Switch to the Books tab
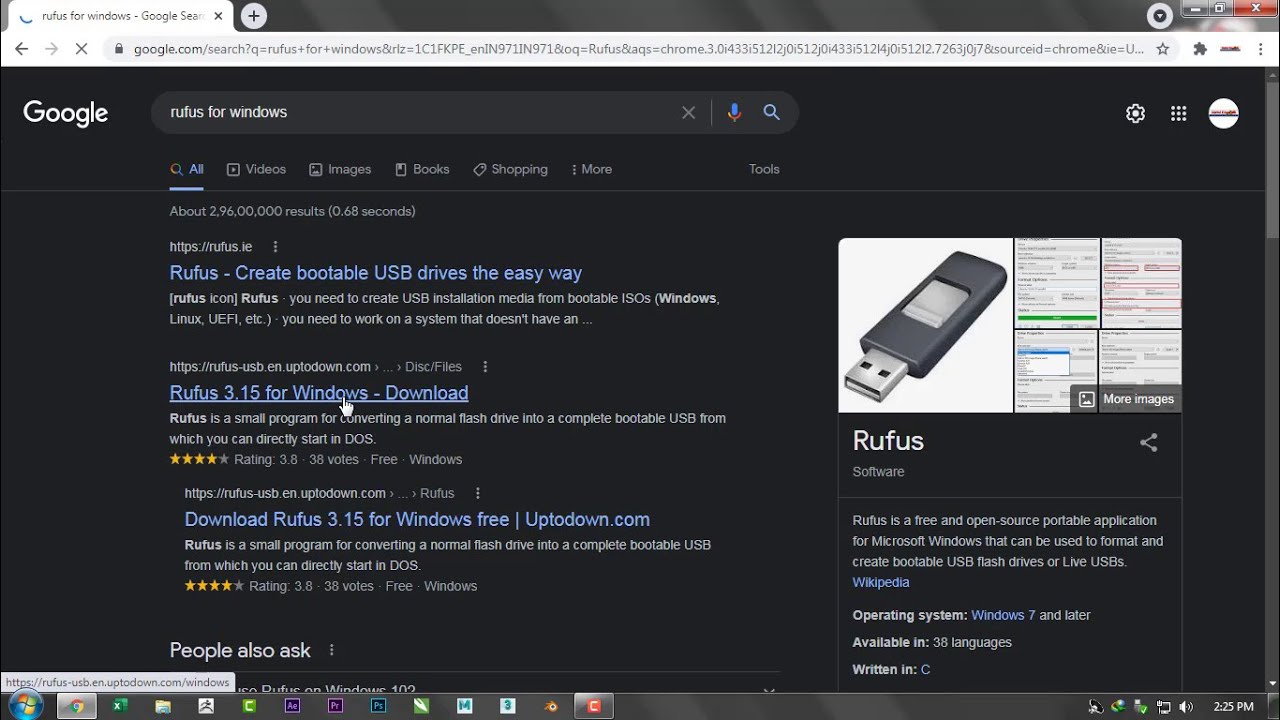The width and height of the screenshot is (1280, 720). (x=422, y=169)
